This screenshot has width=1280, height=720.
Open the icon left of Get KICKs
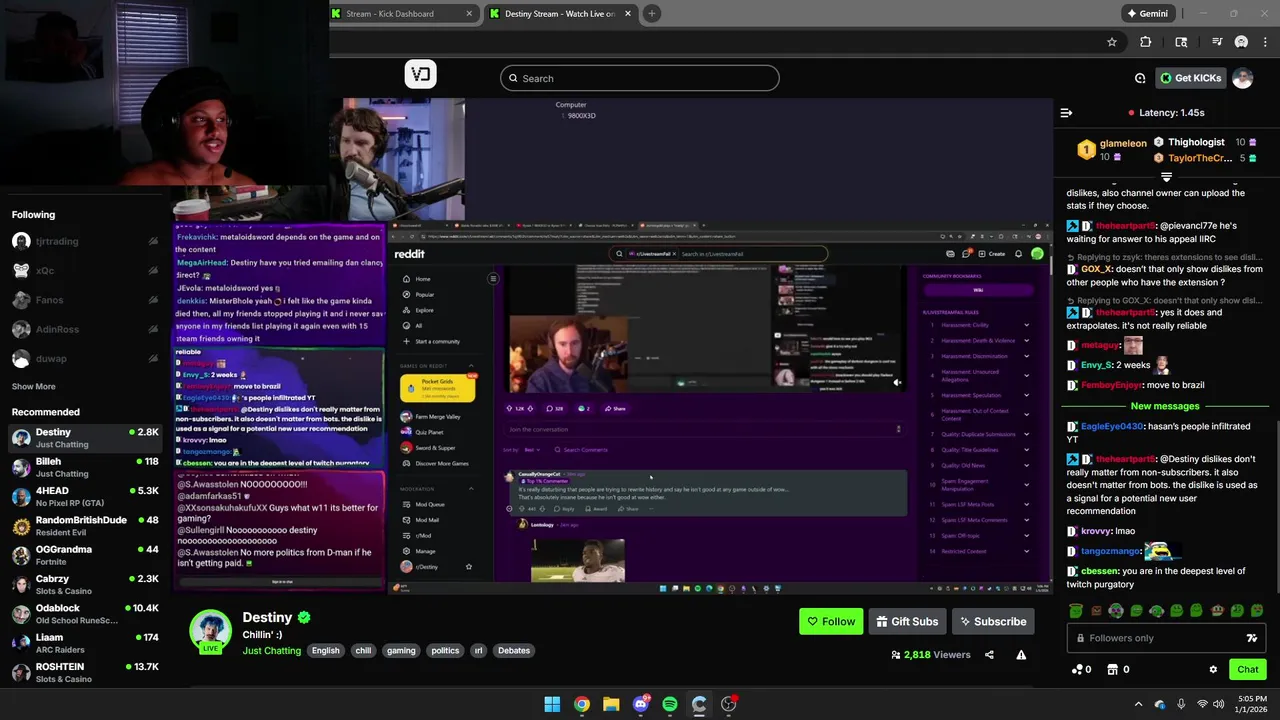pos(1140,78)
